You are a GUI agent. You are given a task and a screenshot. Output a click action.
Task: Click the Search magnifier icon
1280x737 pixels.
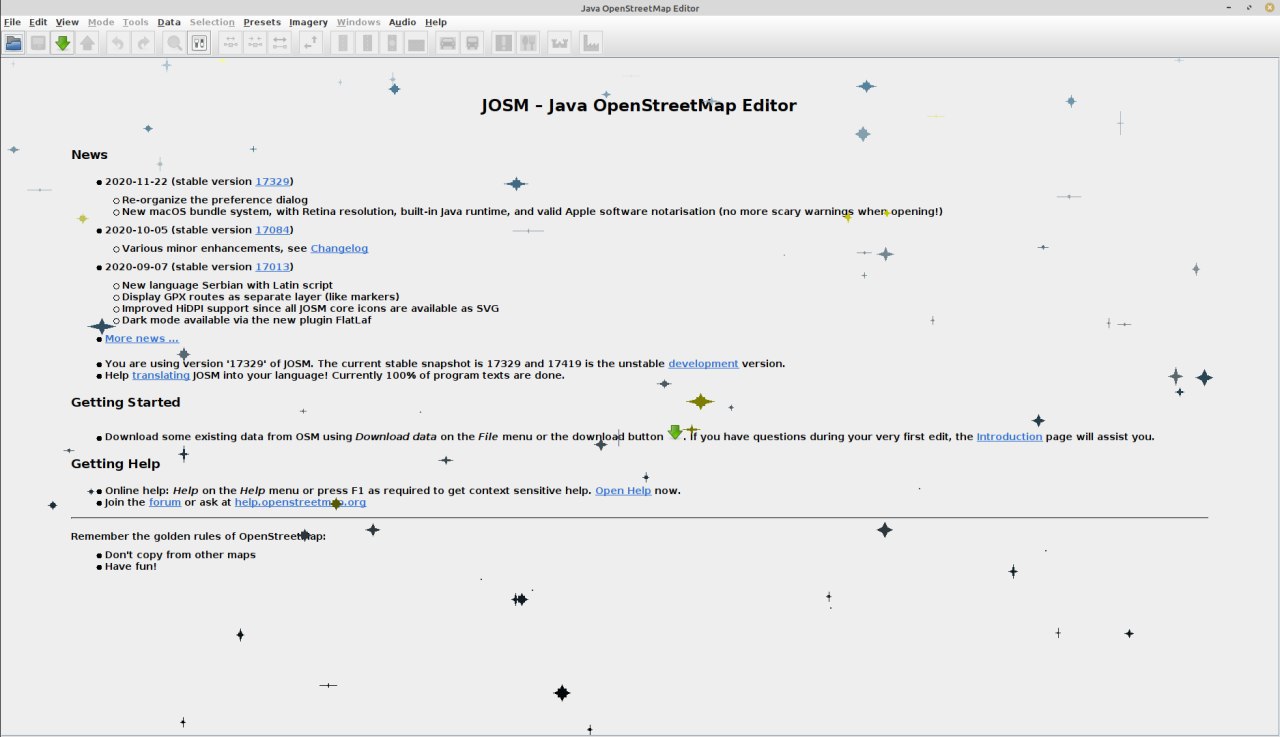(174, 43)
